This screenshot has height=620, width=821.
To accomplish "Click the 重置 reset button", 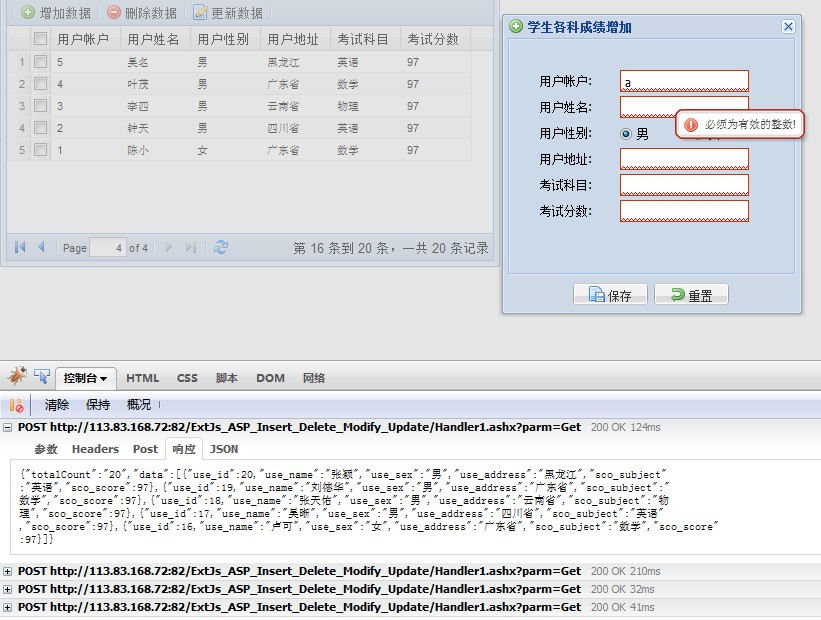I will point(691,295).
